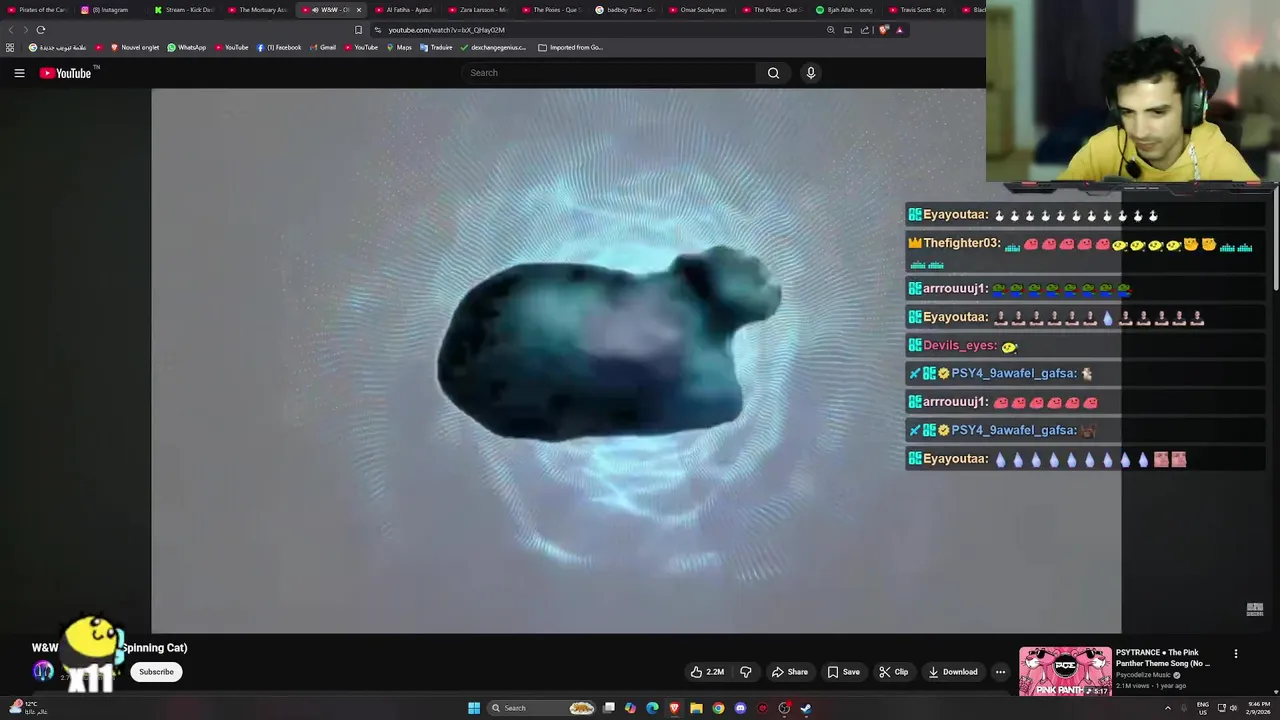Start voice search with the microphone icon

click(x=811, y=73)
